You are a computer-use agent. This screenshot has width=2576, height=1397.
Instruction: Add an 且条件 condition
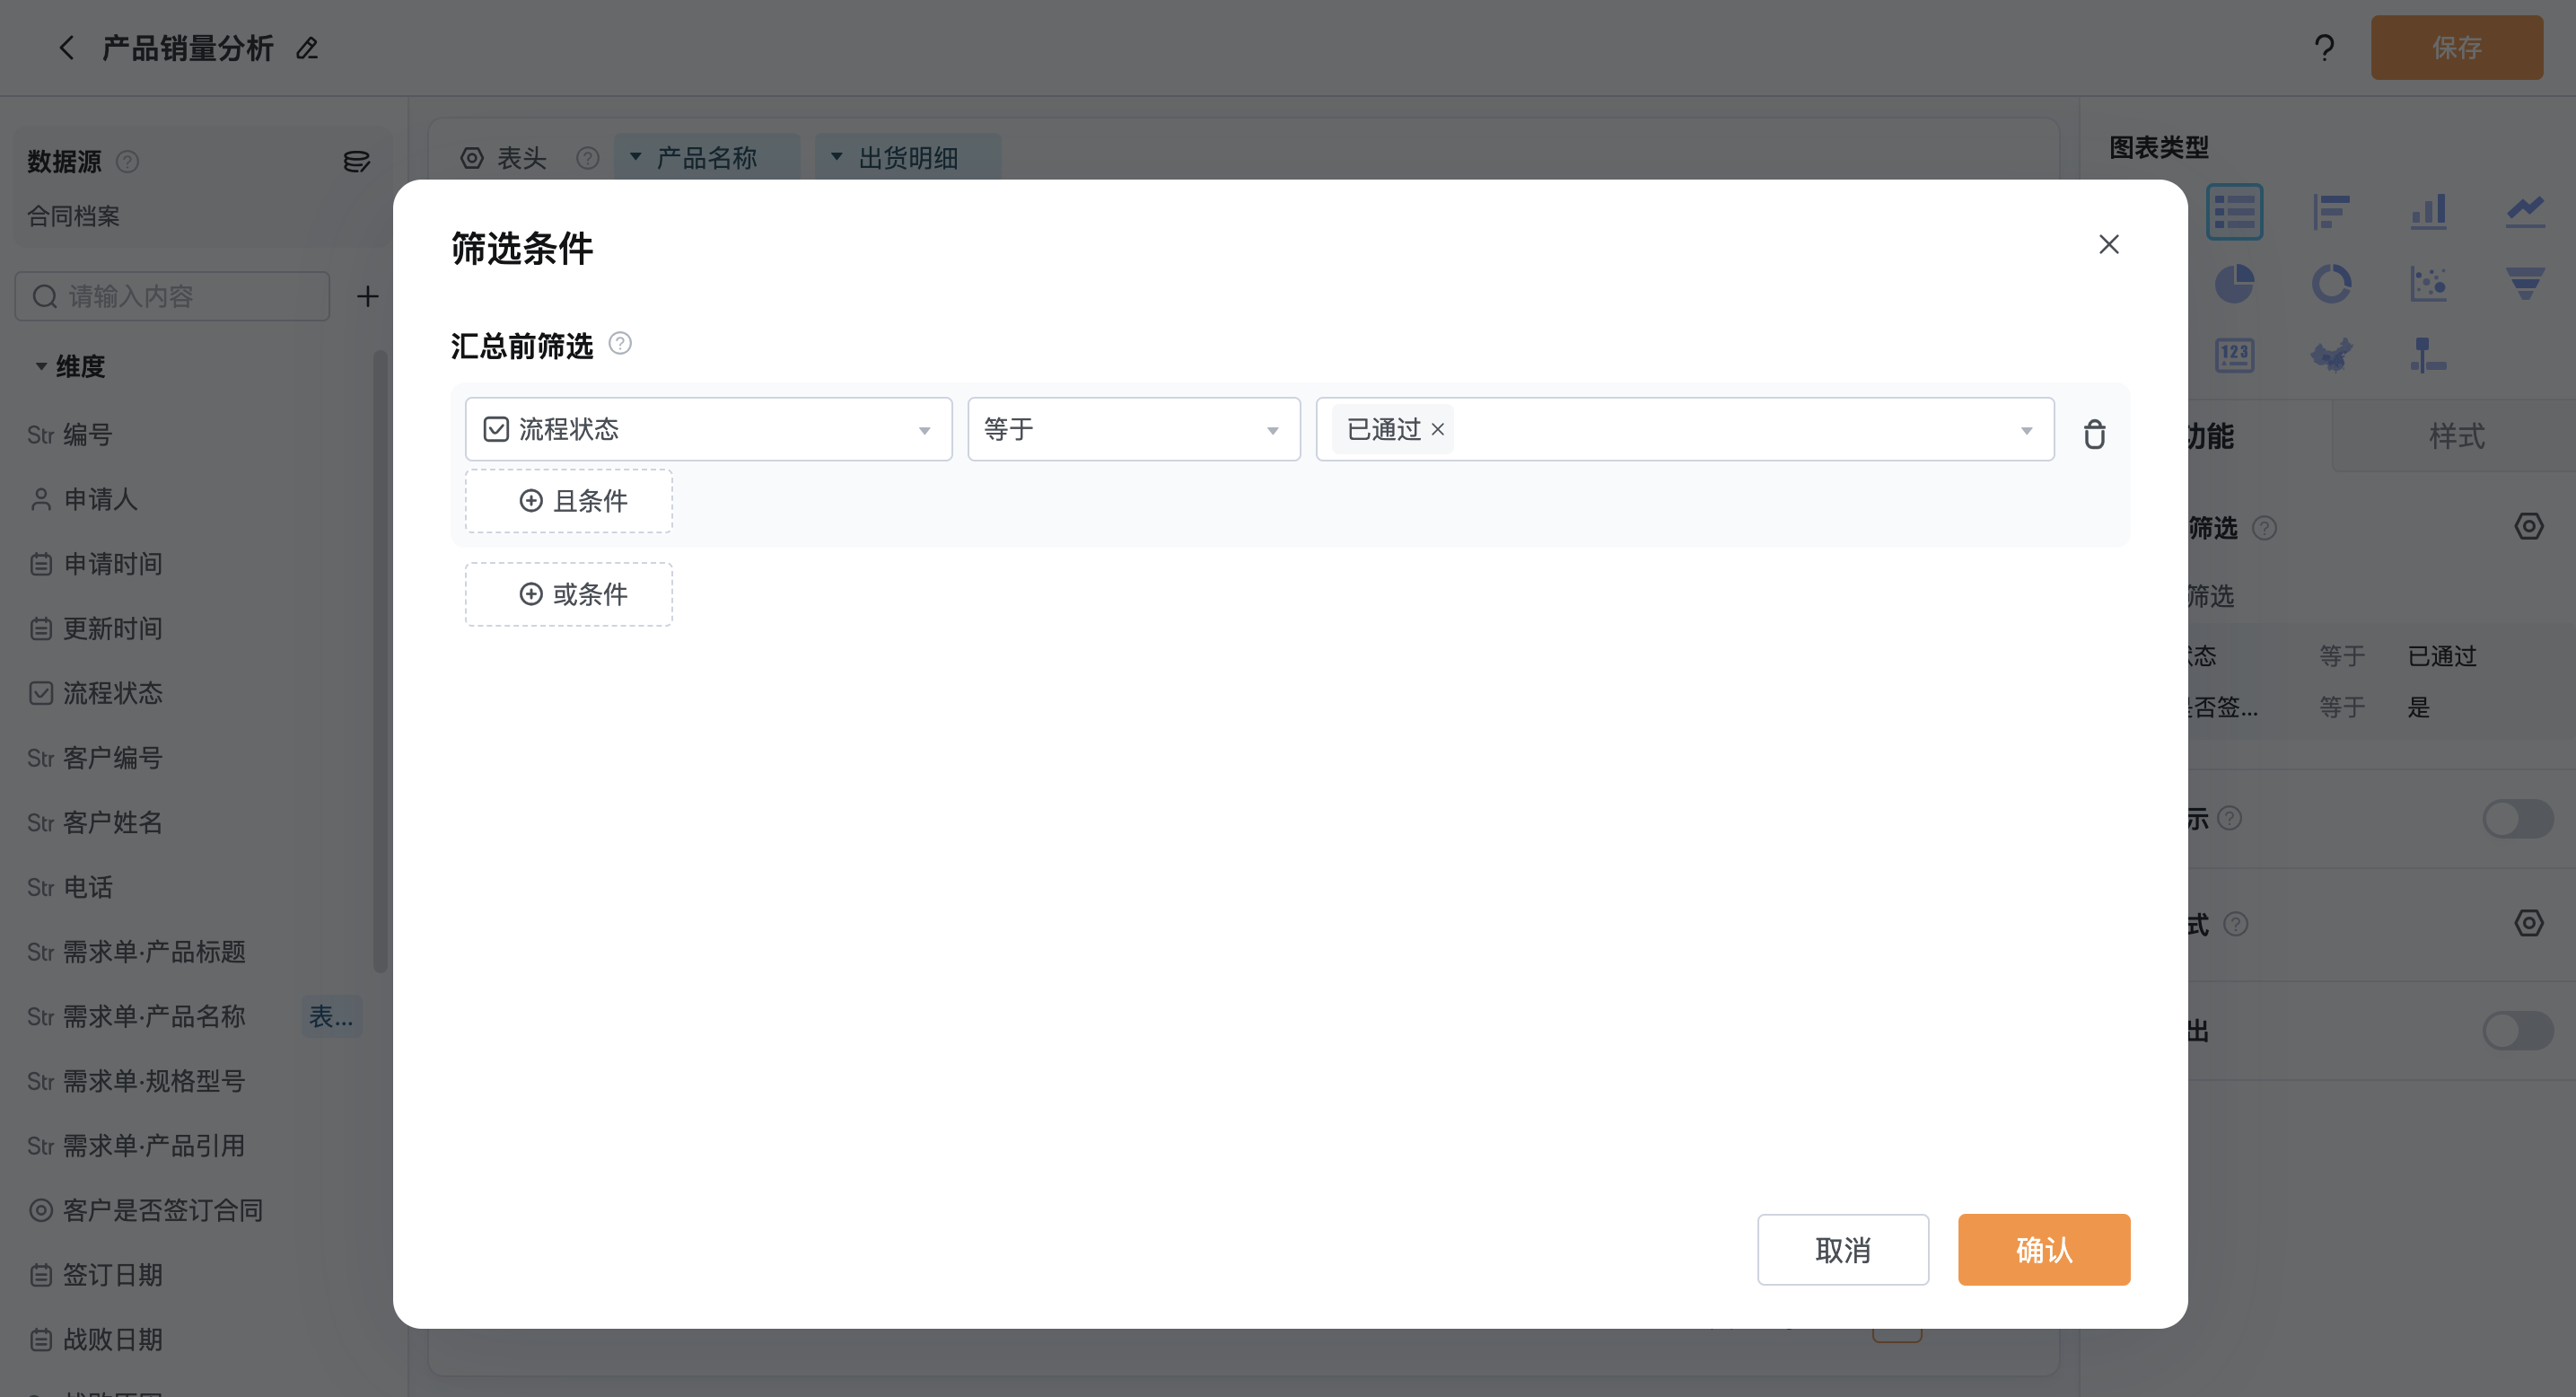(568, 501)
